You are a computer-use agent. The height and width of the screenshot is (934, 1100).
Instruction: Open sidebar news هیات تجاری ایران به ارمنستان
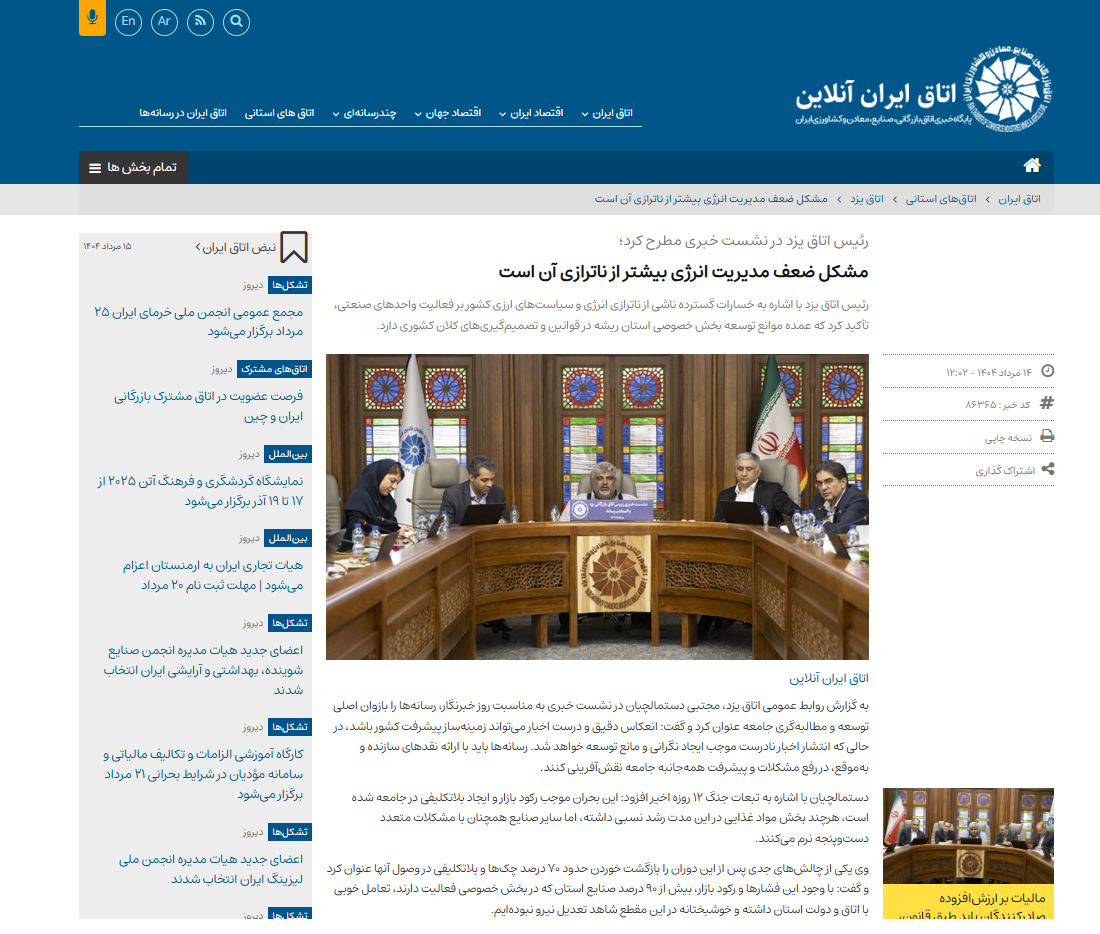(x=213, y=575)
